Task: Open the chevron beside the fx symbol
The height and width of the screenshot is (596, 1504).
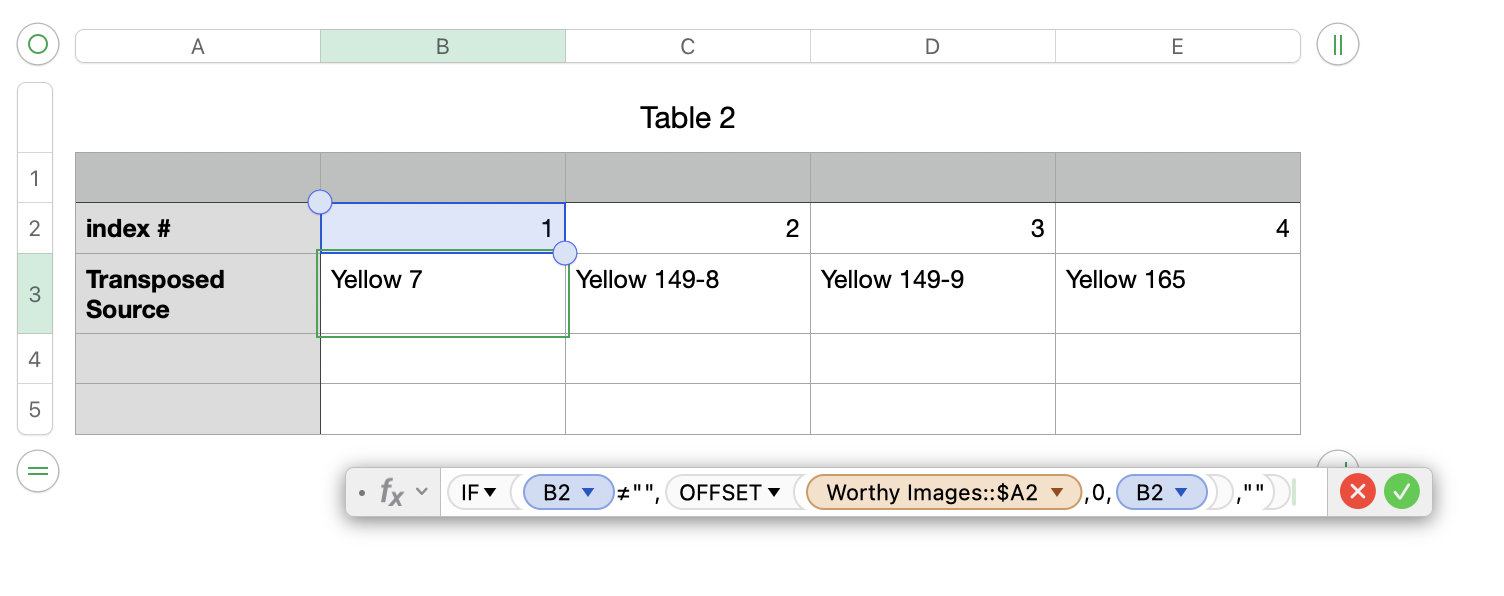Action: (x=422, y=492)
